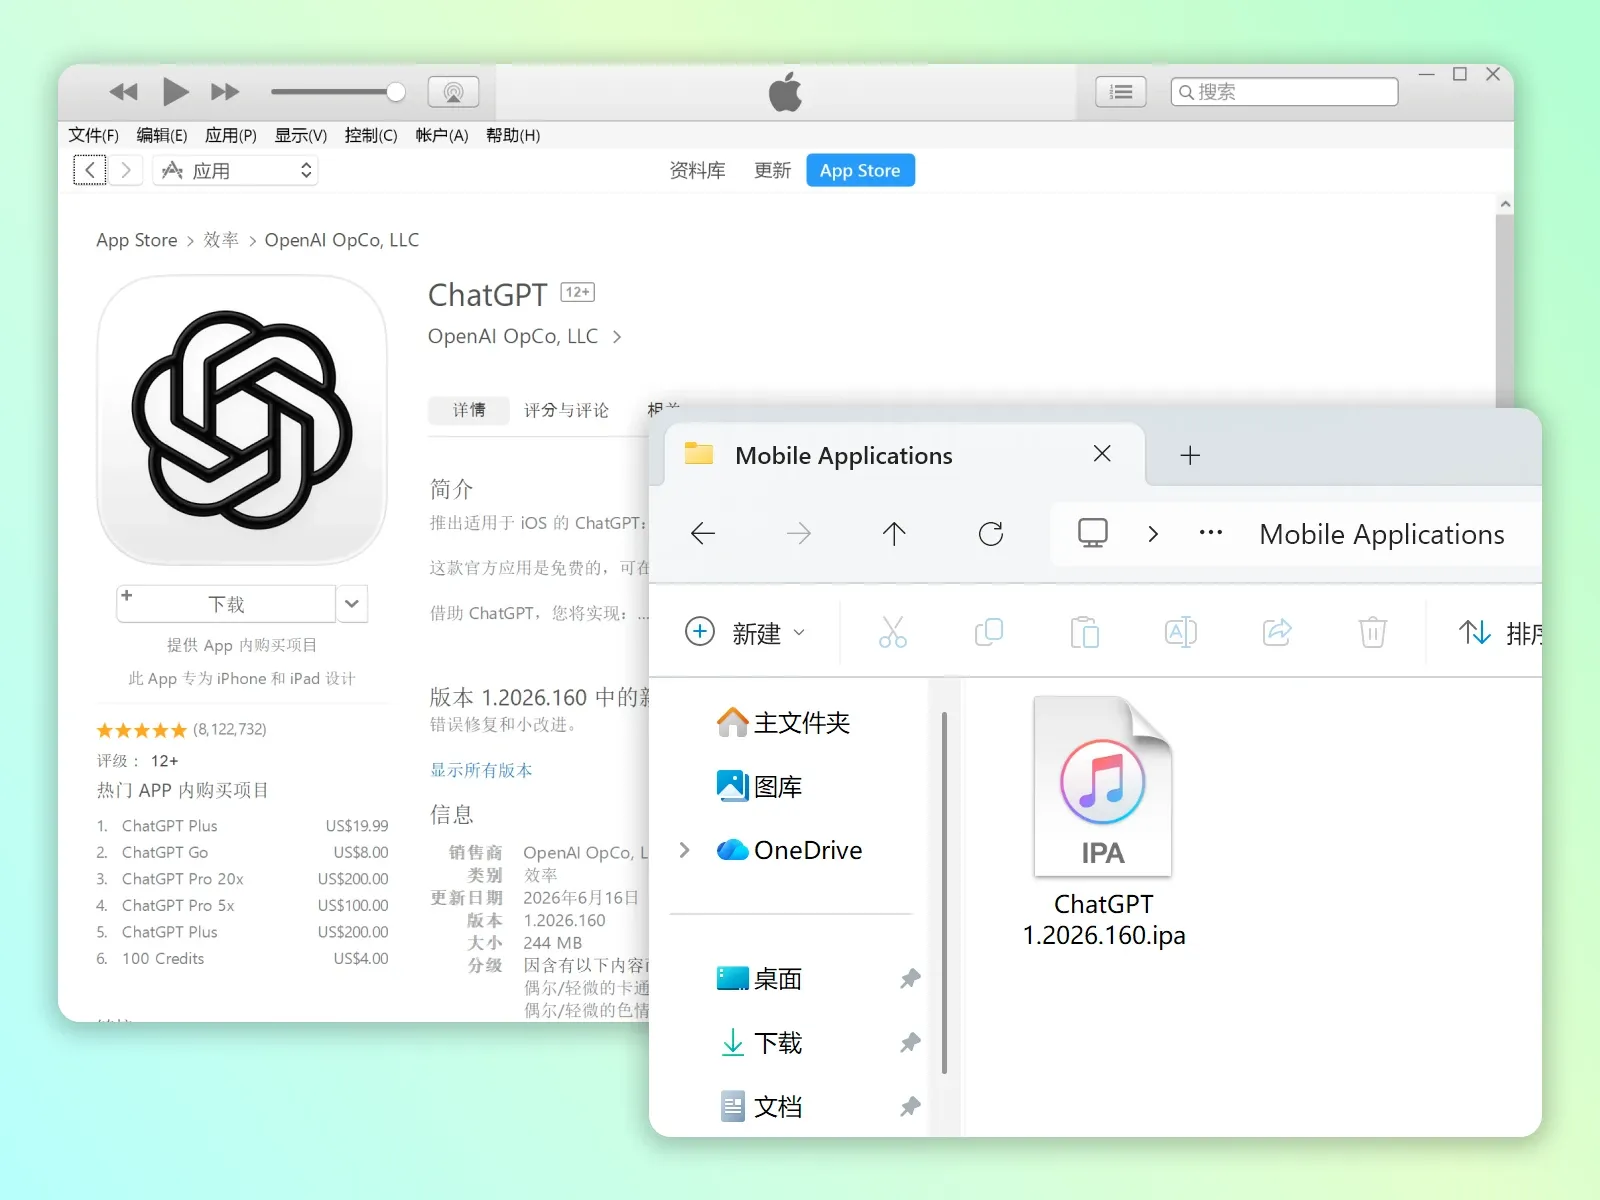Screen dimensions: 1600x1200
Task: Switch to the 更新 tab
Action: pyautogui.click(x=772, y=171)
